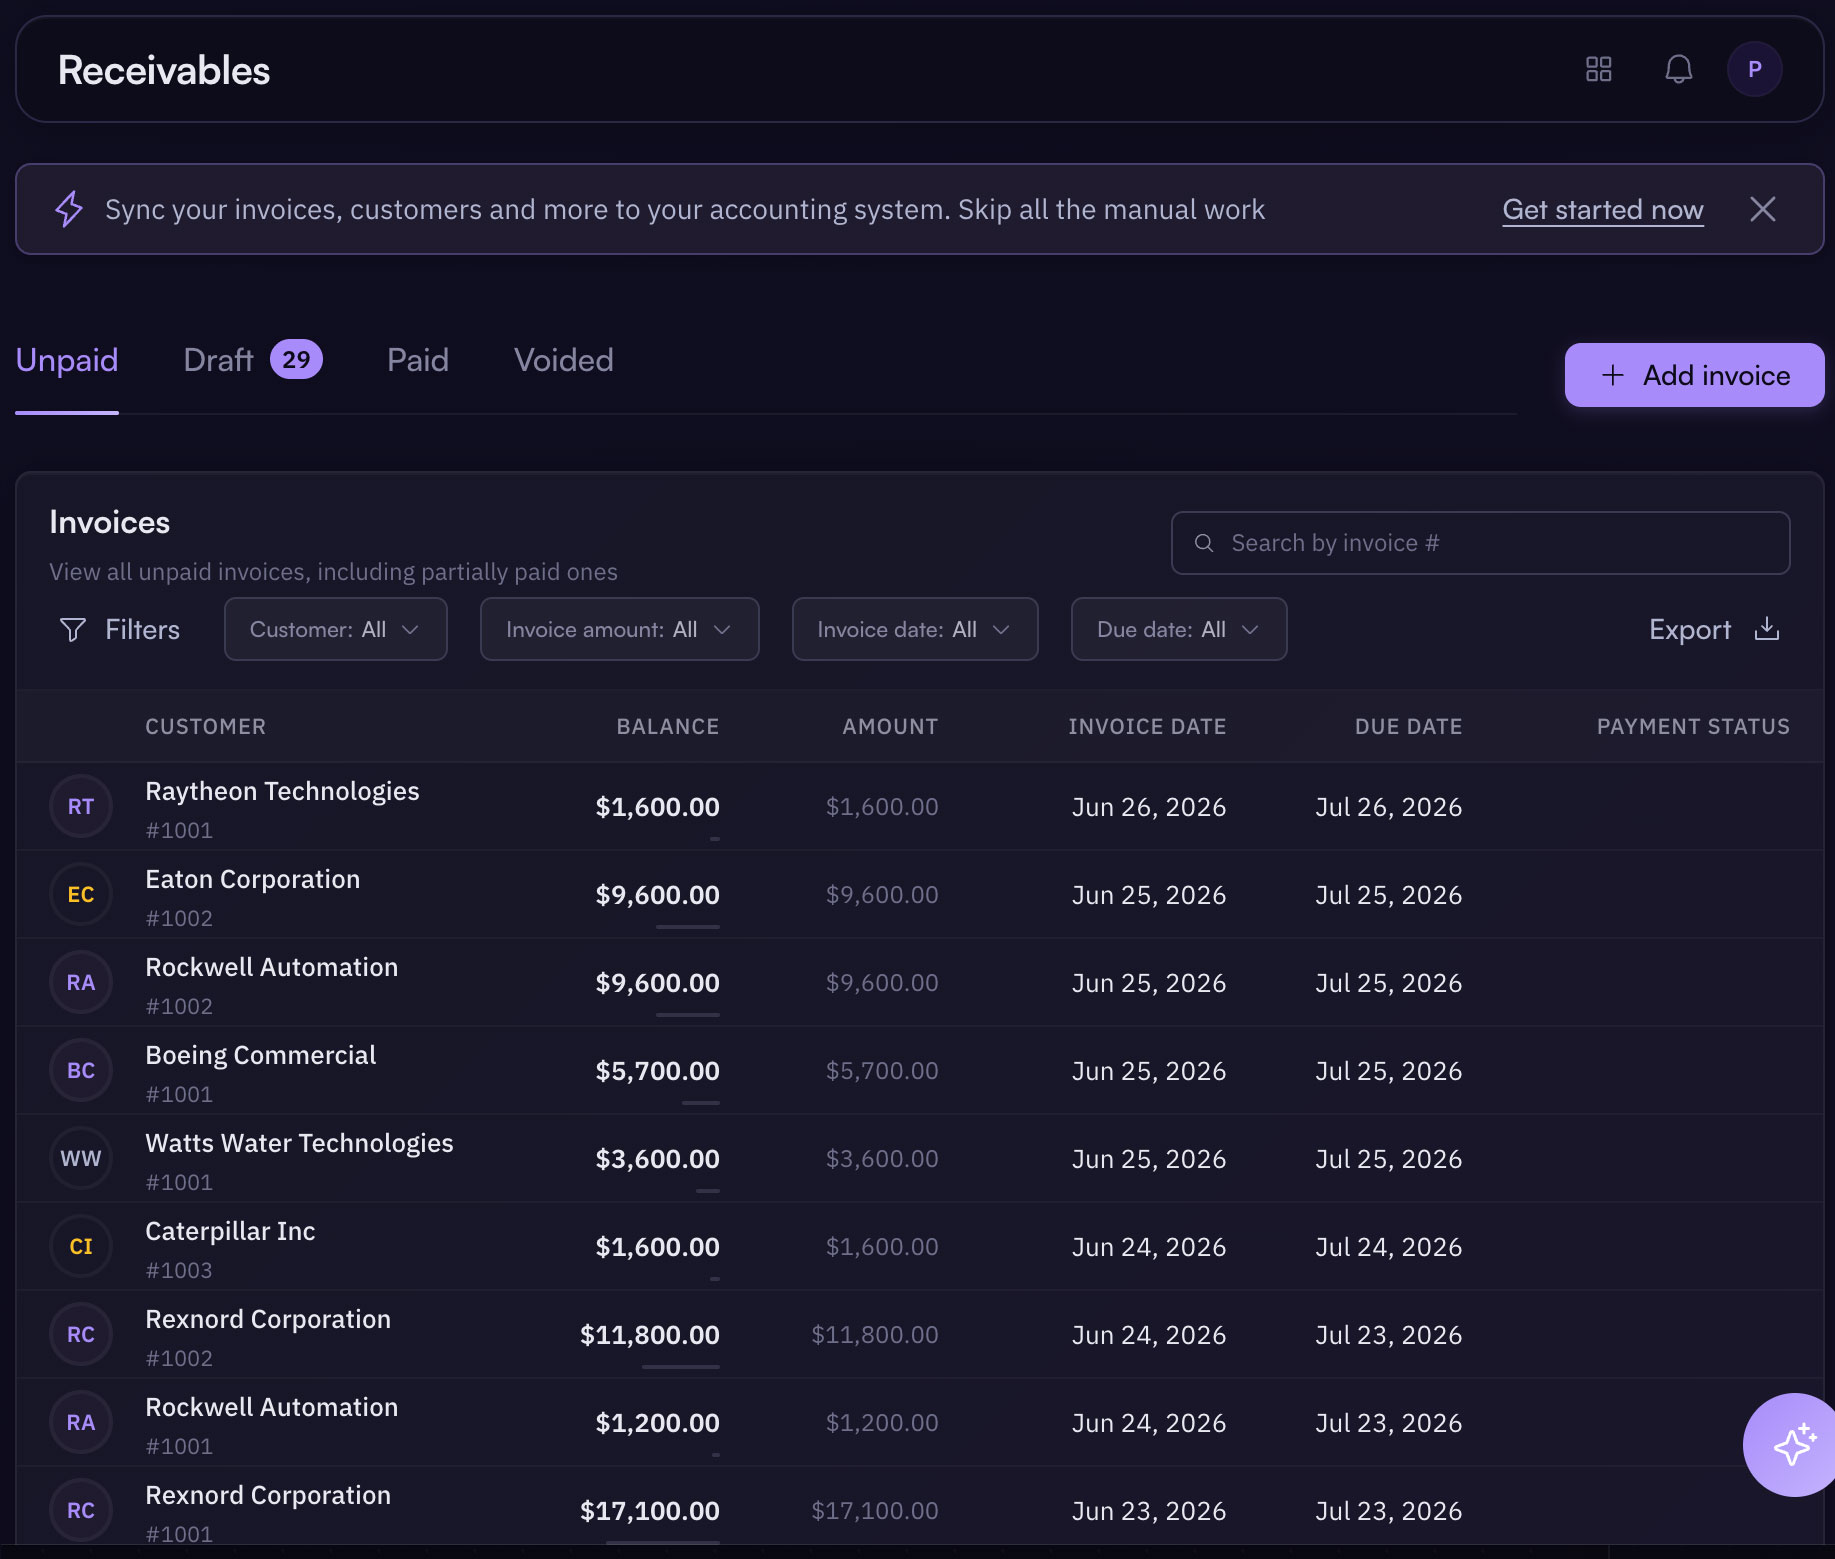Screen dimensions: 1835x1559
Task: Sort by INVOICE DATE column header
Action: [x=1147, y=727]
